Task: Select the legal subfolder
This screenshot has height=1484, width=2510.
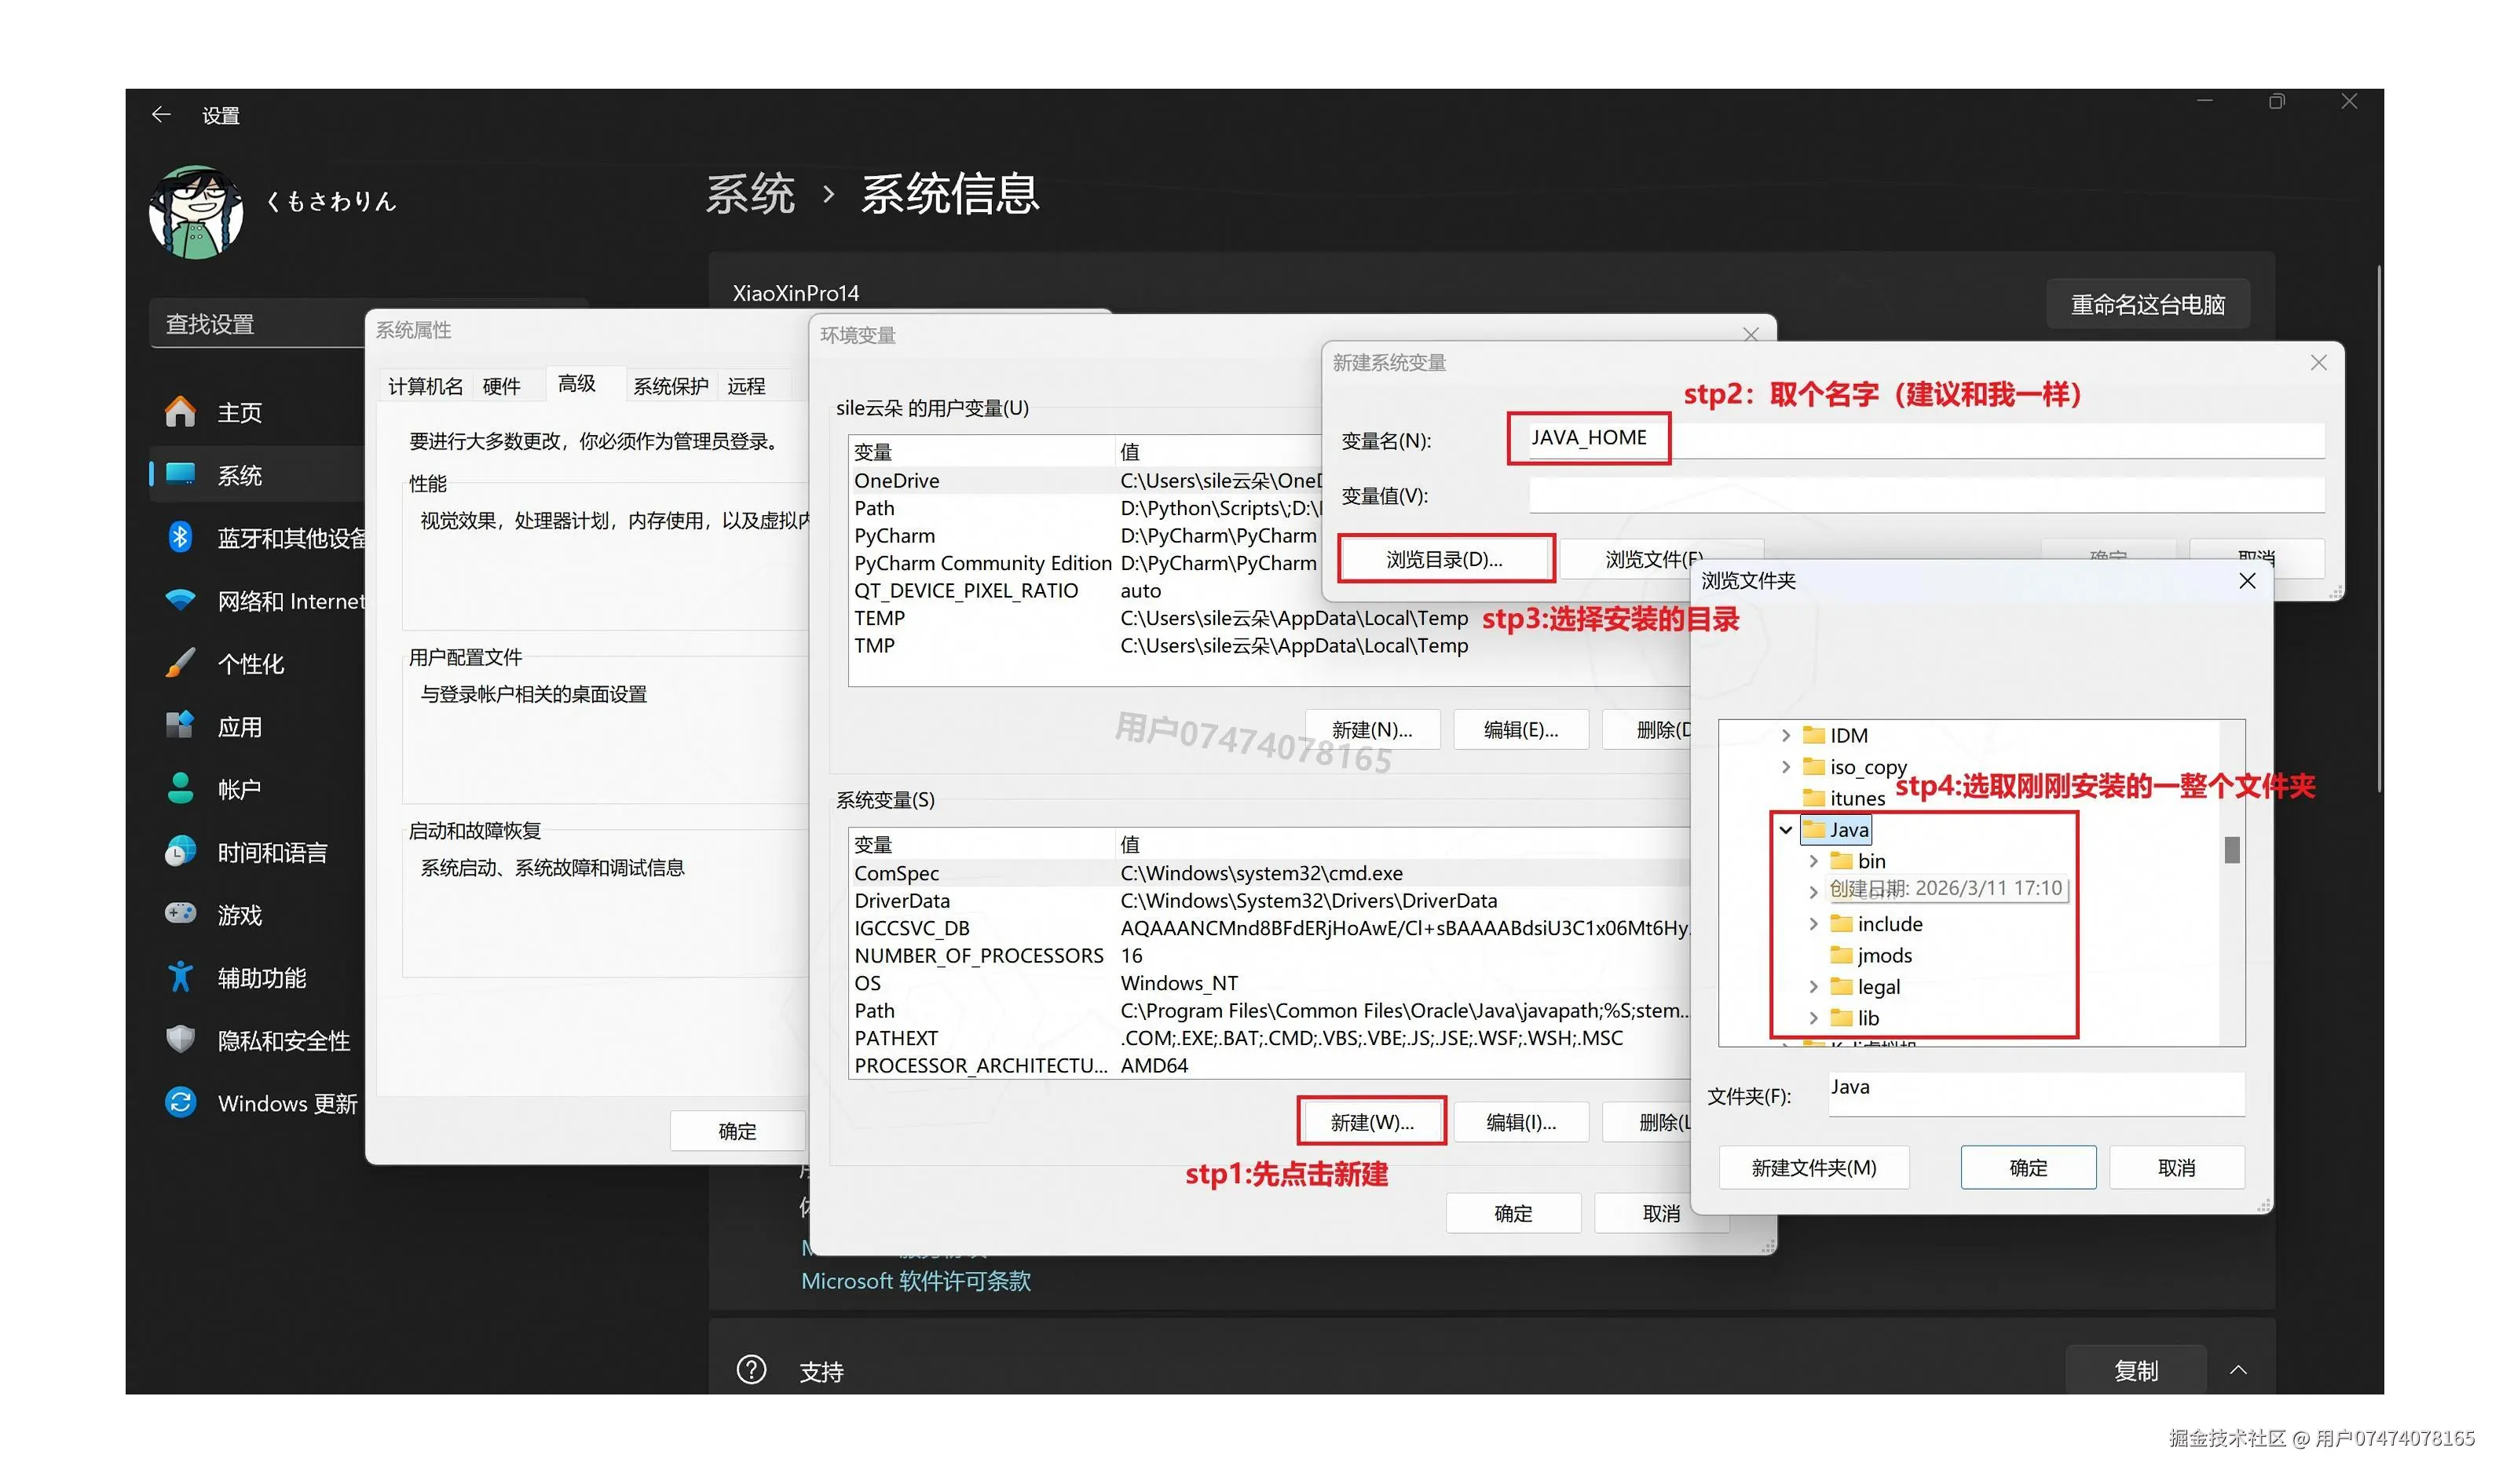Action: pyautogui.click(x=1865, y=986)
